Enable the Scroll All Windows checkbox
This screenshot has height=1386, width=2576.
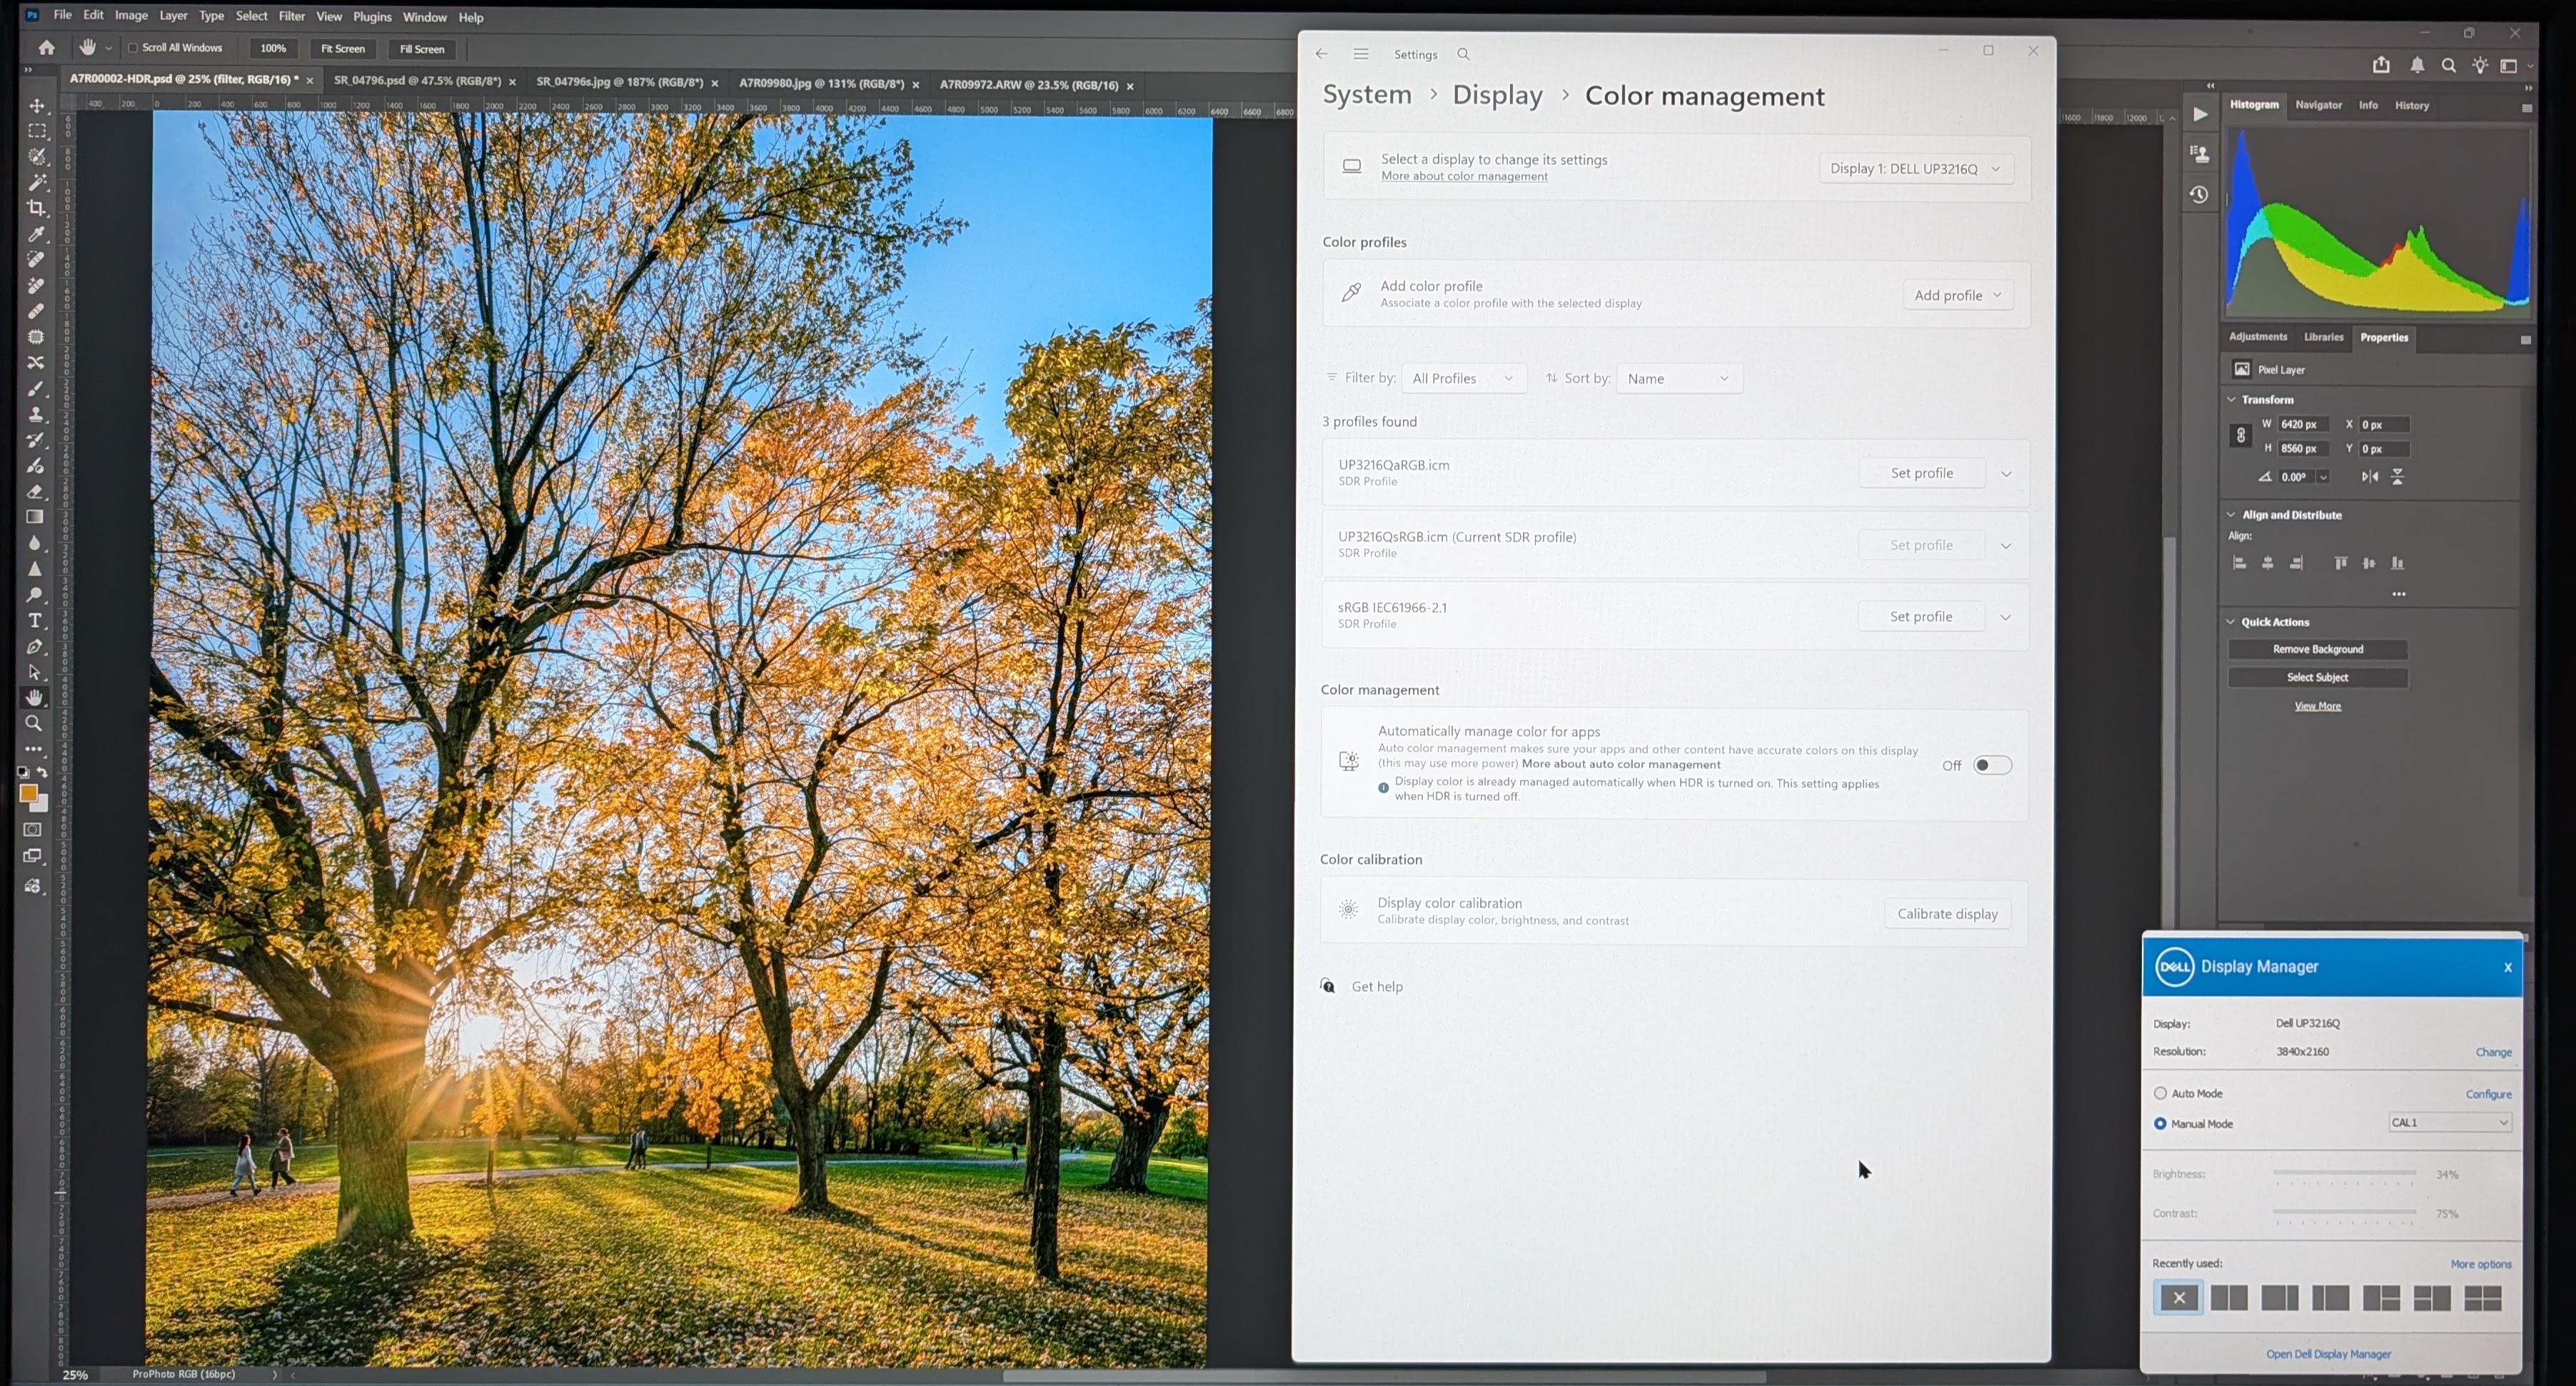tap(134, 47)
